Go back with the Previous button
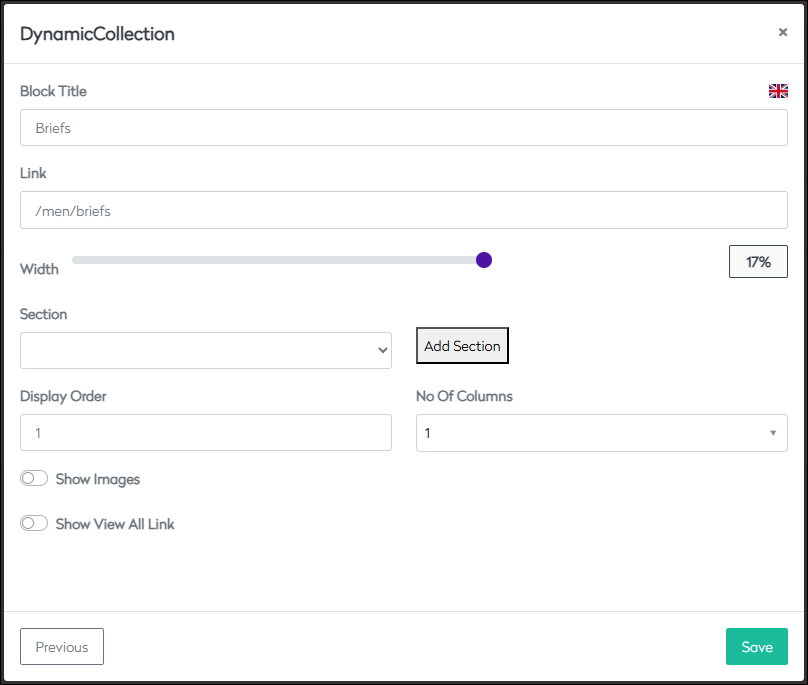This screenshot has height=685, width=808. pos(62,647)
